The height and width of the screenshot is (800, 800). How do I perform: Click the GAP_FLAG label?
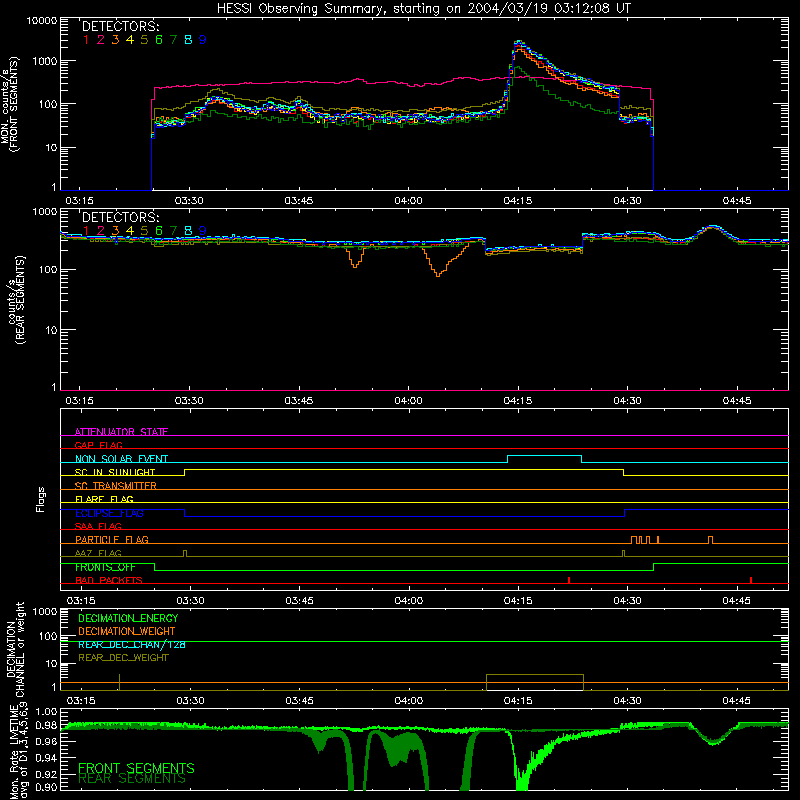[98, 445]
